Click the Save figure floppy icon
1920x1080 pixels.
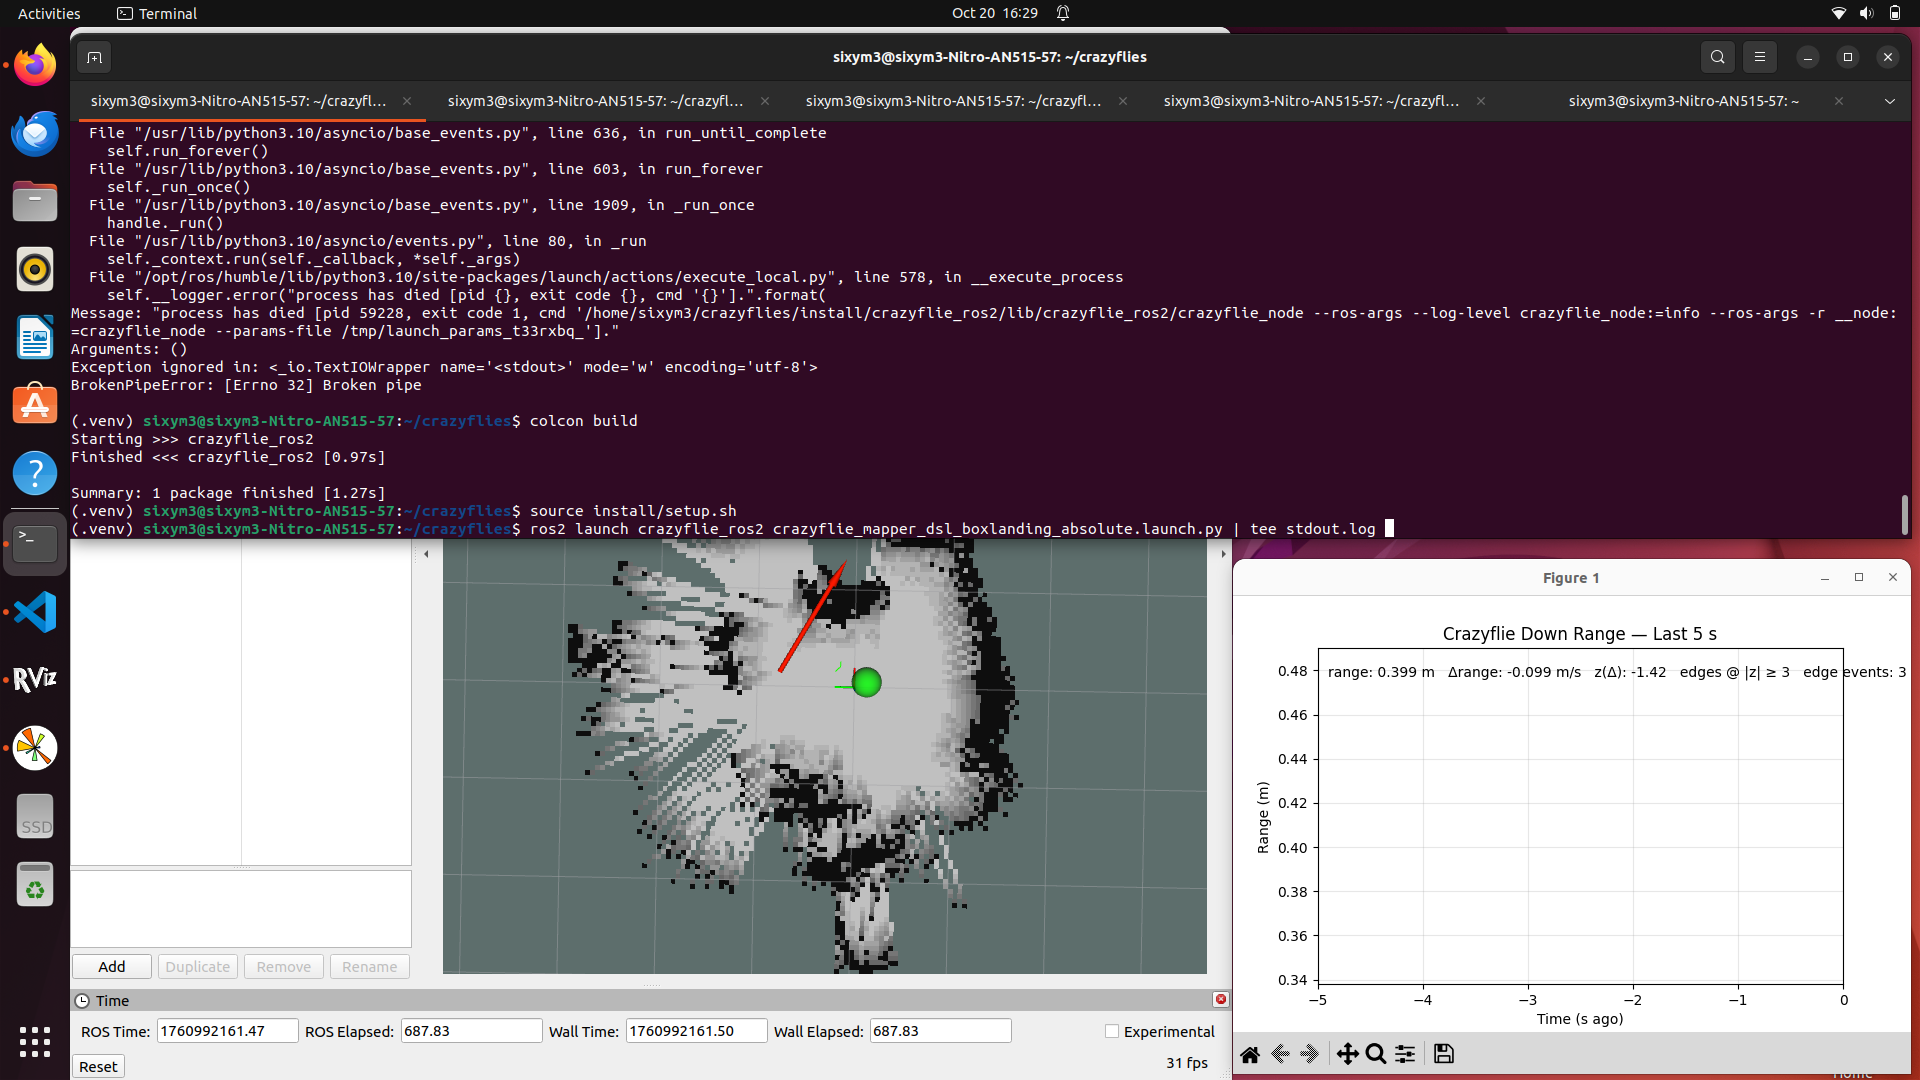coord(1443,1054)
